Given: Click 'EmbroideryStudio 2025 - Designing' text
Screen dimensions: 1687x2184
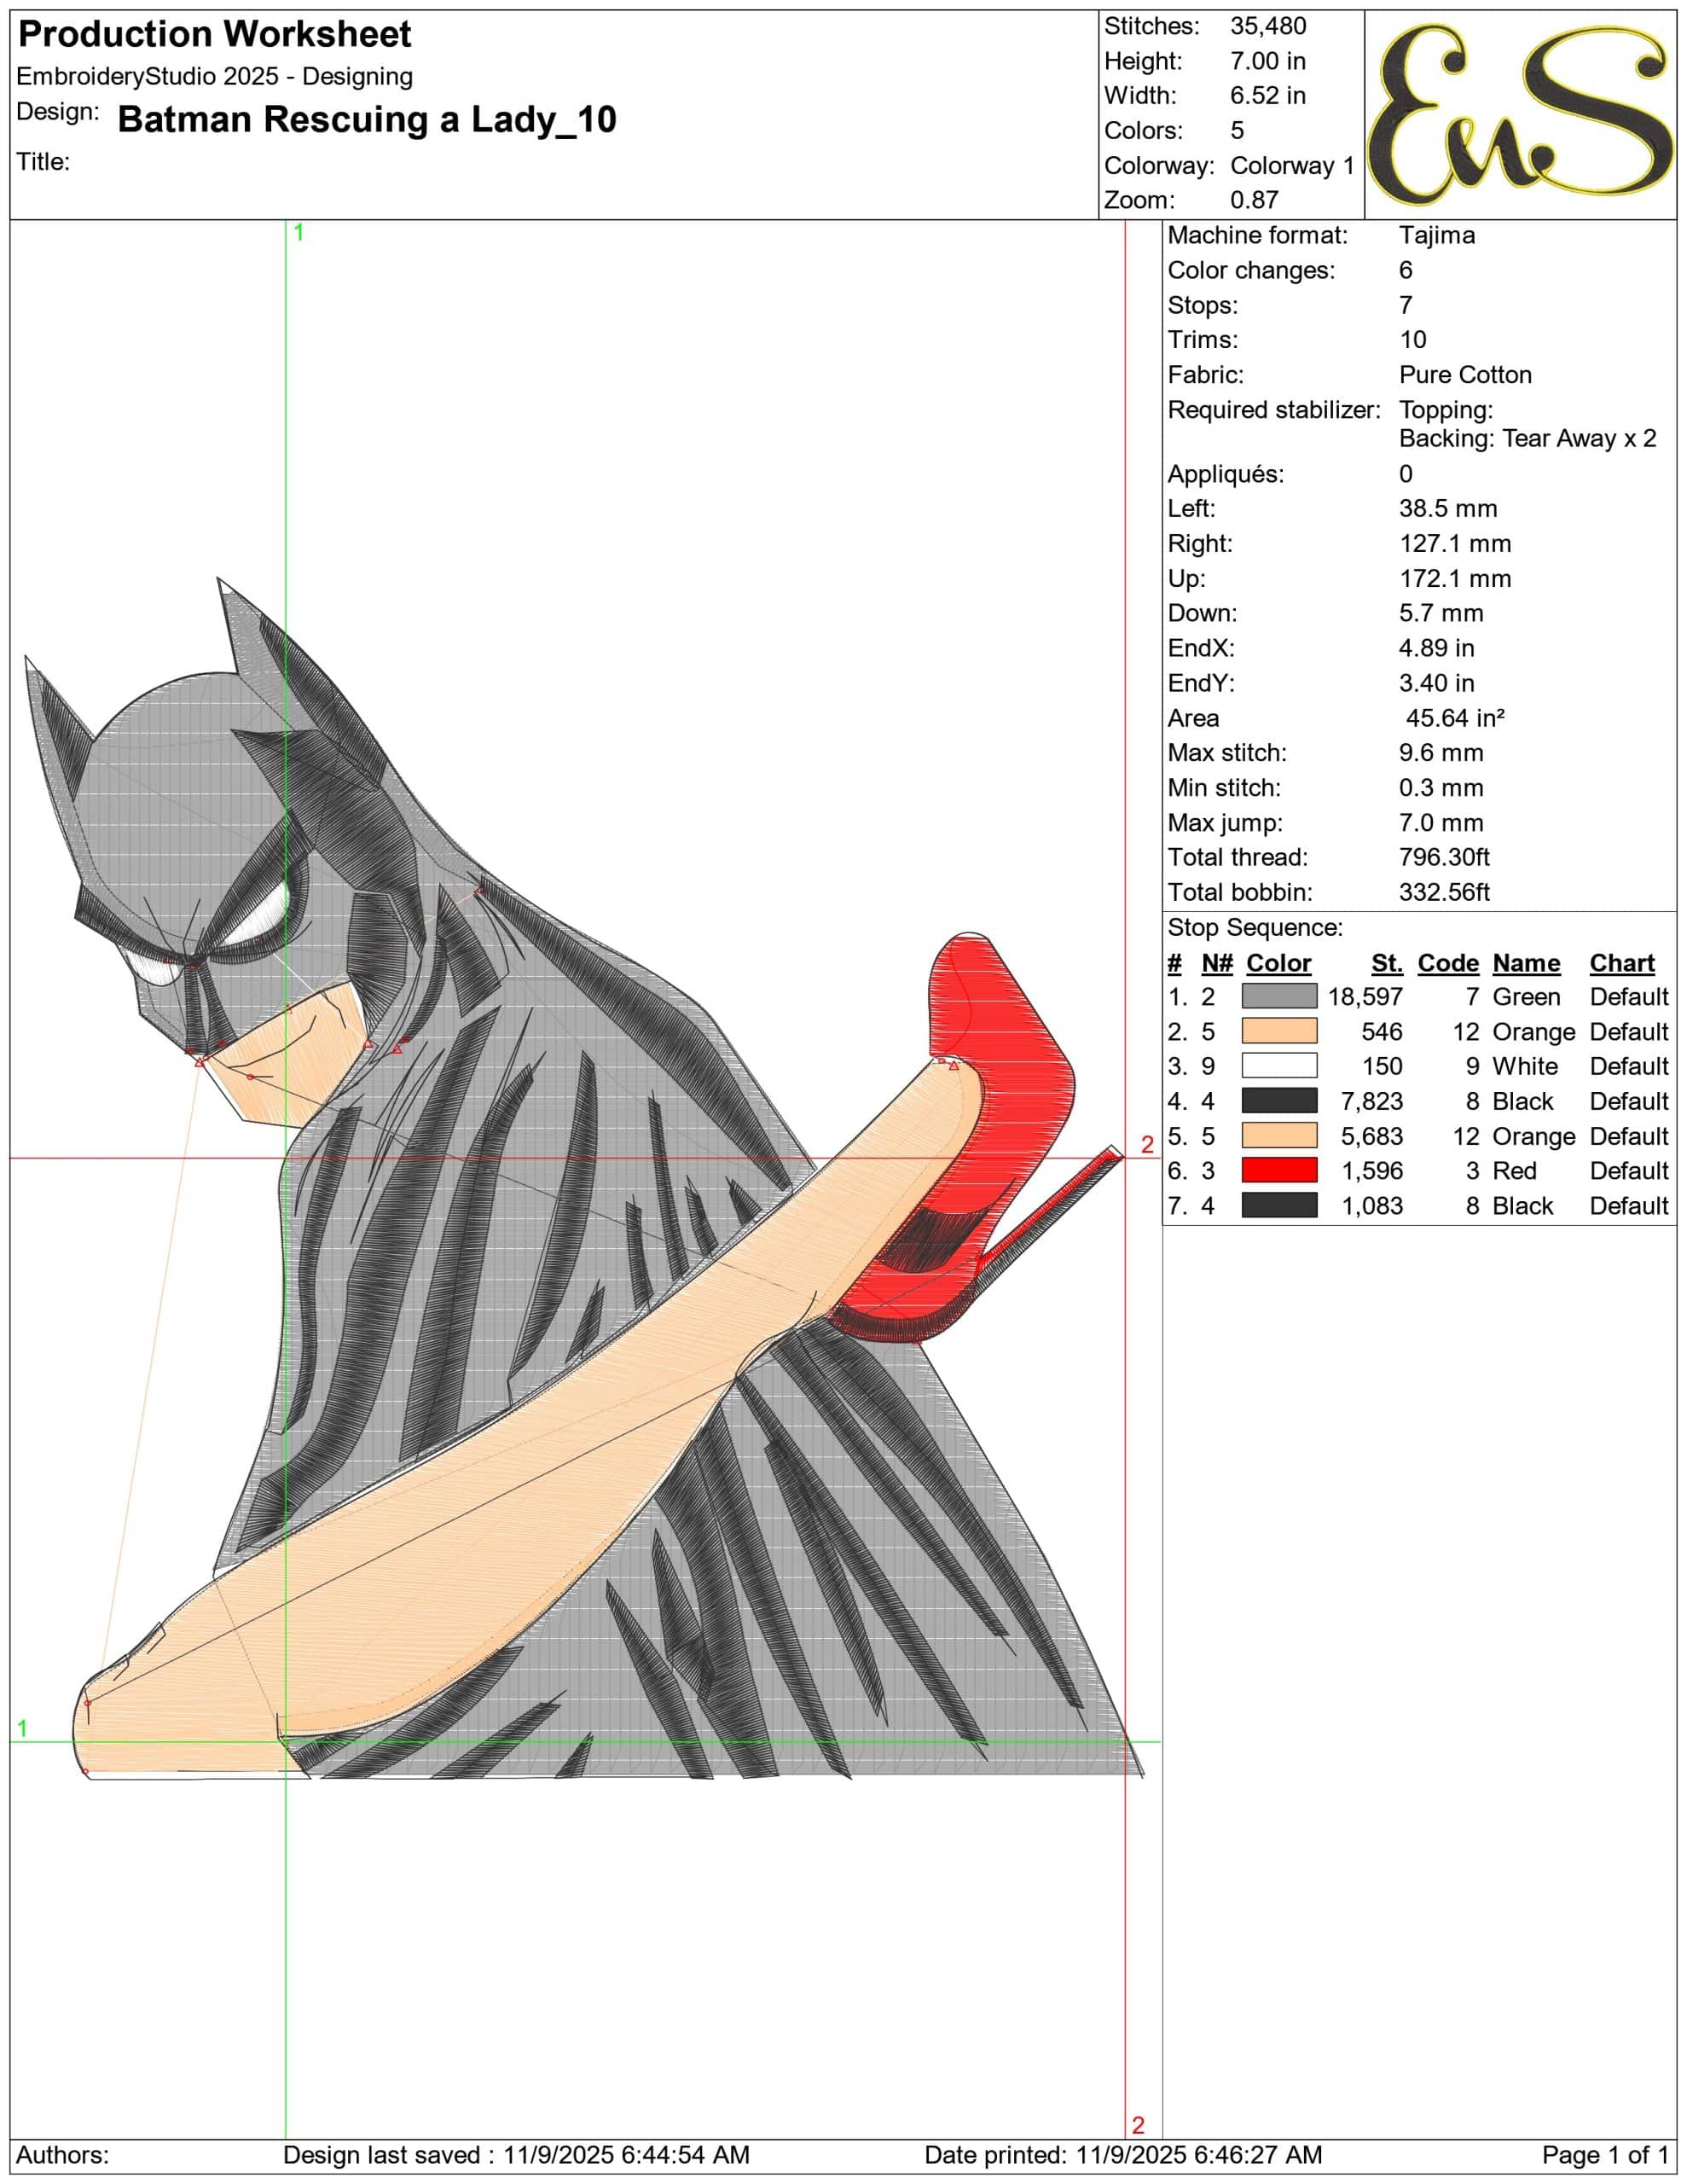Looking at the screenshot, I should tap(215, 77).
